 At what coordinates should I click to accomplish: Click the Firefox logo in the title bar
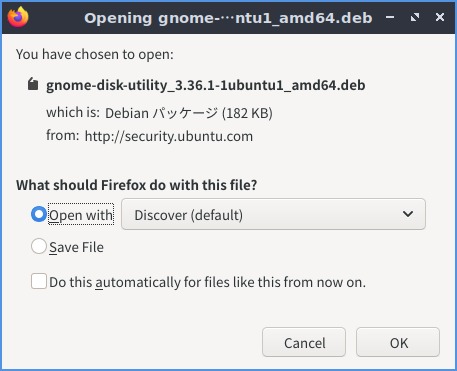point(18,17)
